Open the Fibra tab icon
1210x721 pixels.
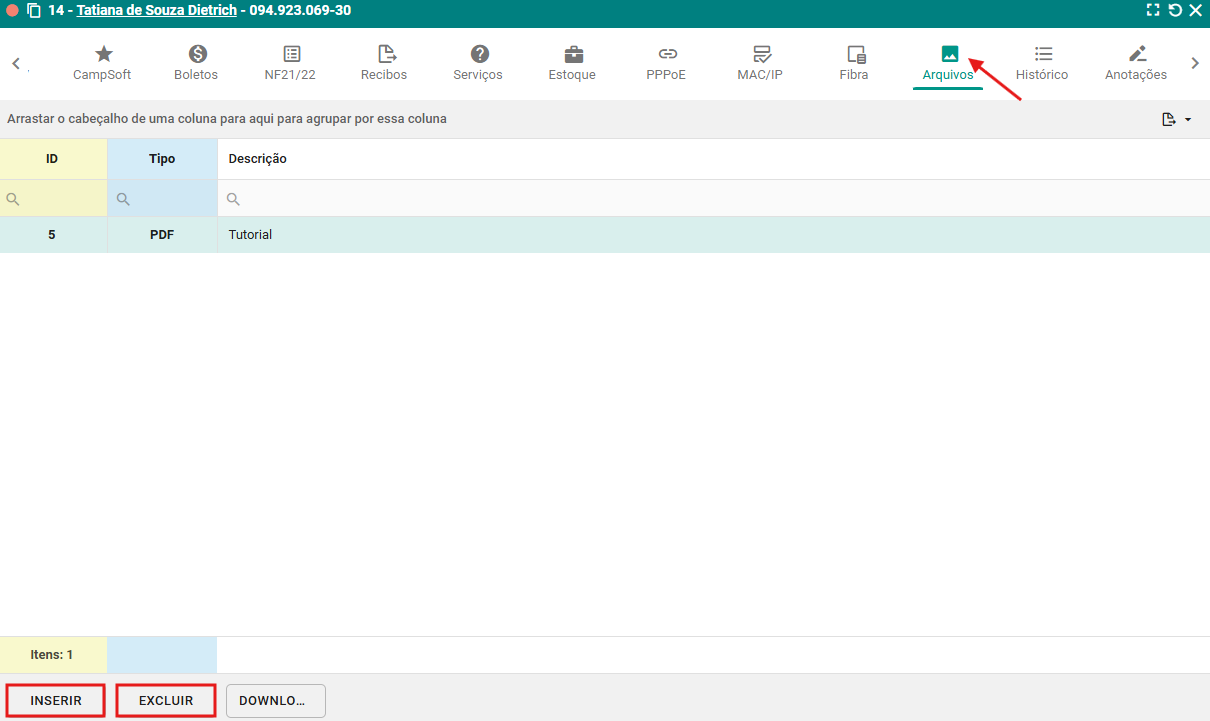pos(854,55)
